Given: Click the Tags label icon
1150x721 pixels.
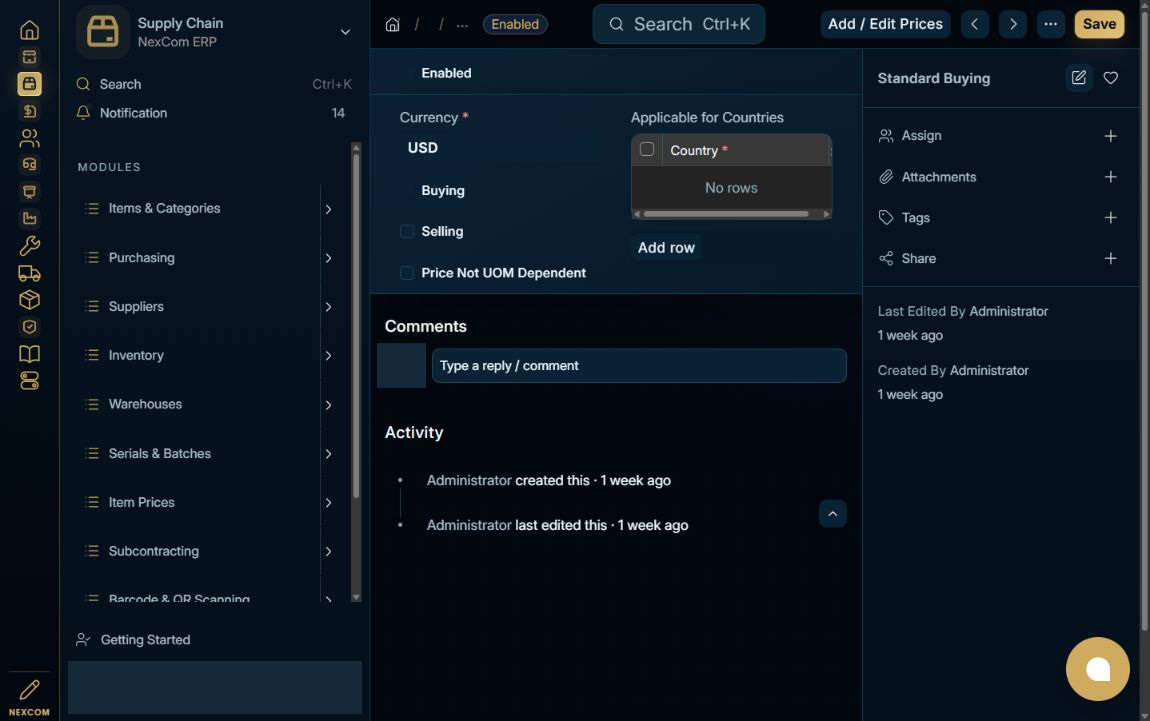Looking at the screenshot, I should point(886,218).
